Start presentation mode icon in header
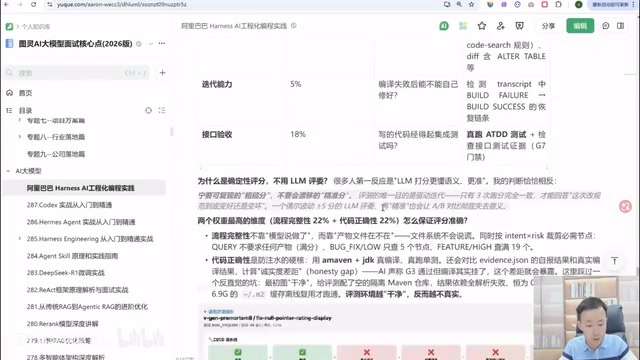 coord(519,26)
